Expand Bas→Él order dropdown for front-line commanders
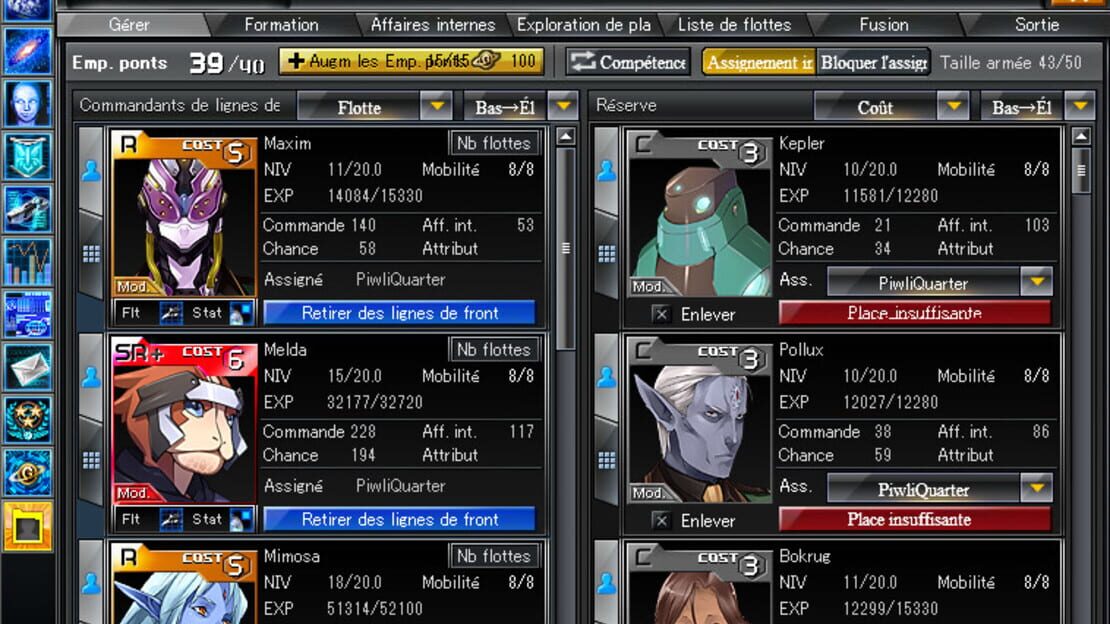 521,107
